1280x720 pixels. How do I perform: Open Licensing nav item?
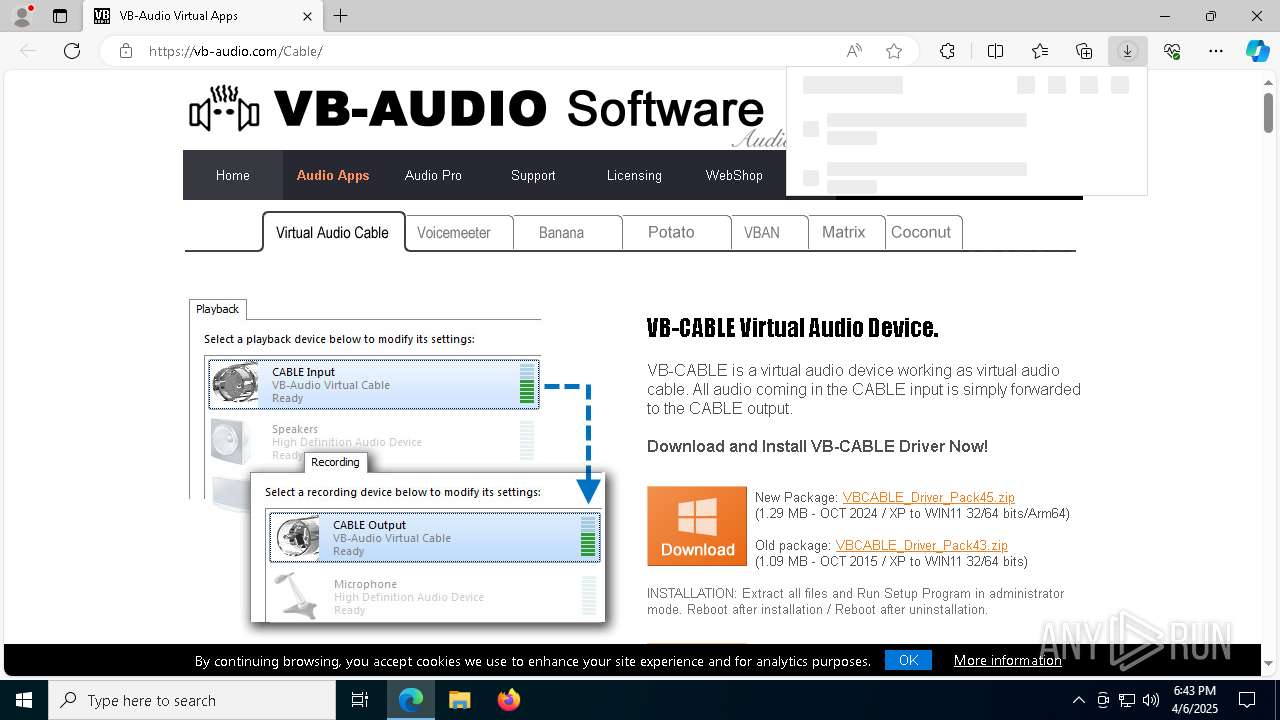[x=634, y=175]
